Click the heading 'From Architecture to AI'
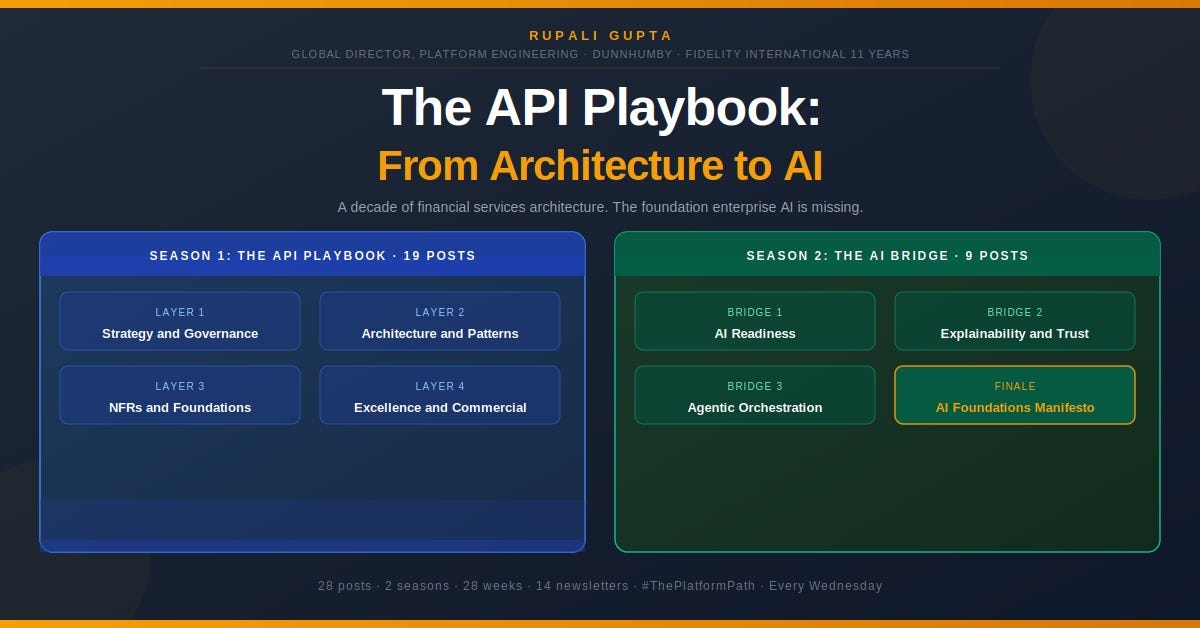The height and width of the screenshot is (628, 1200). 600,166
